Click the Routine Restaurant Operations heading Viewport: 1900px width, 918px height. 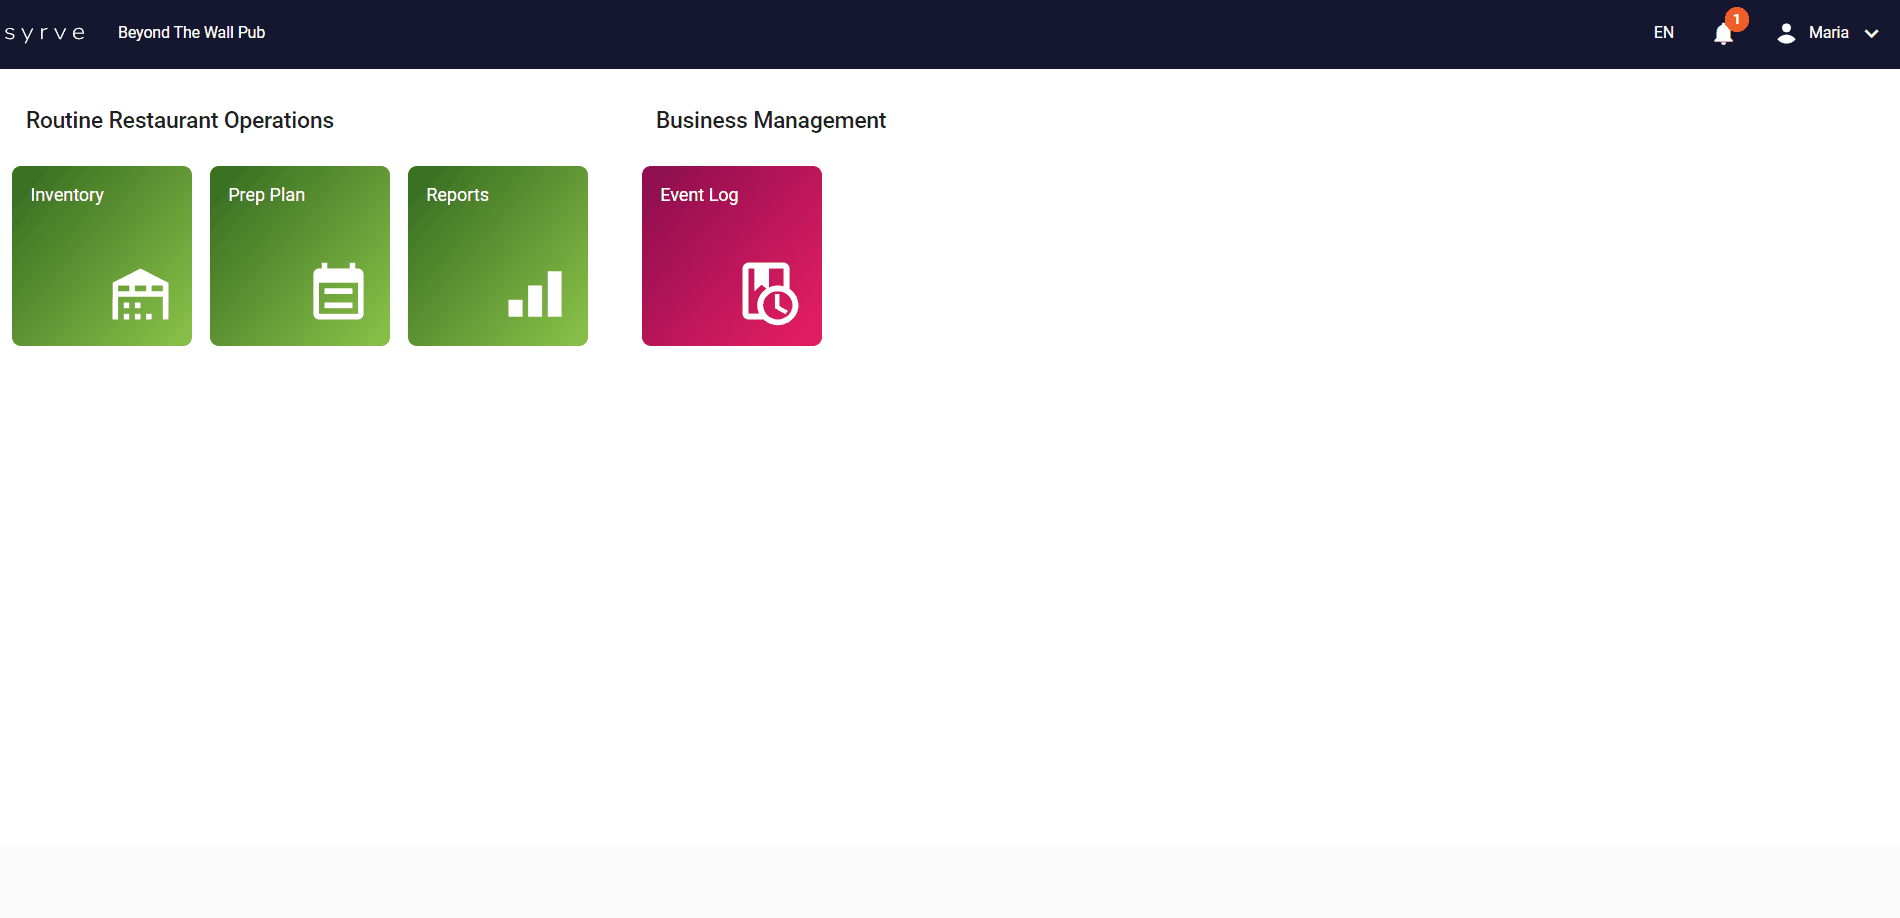click(180, 120)
